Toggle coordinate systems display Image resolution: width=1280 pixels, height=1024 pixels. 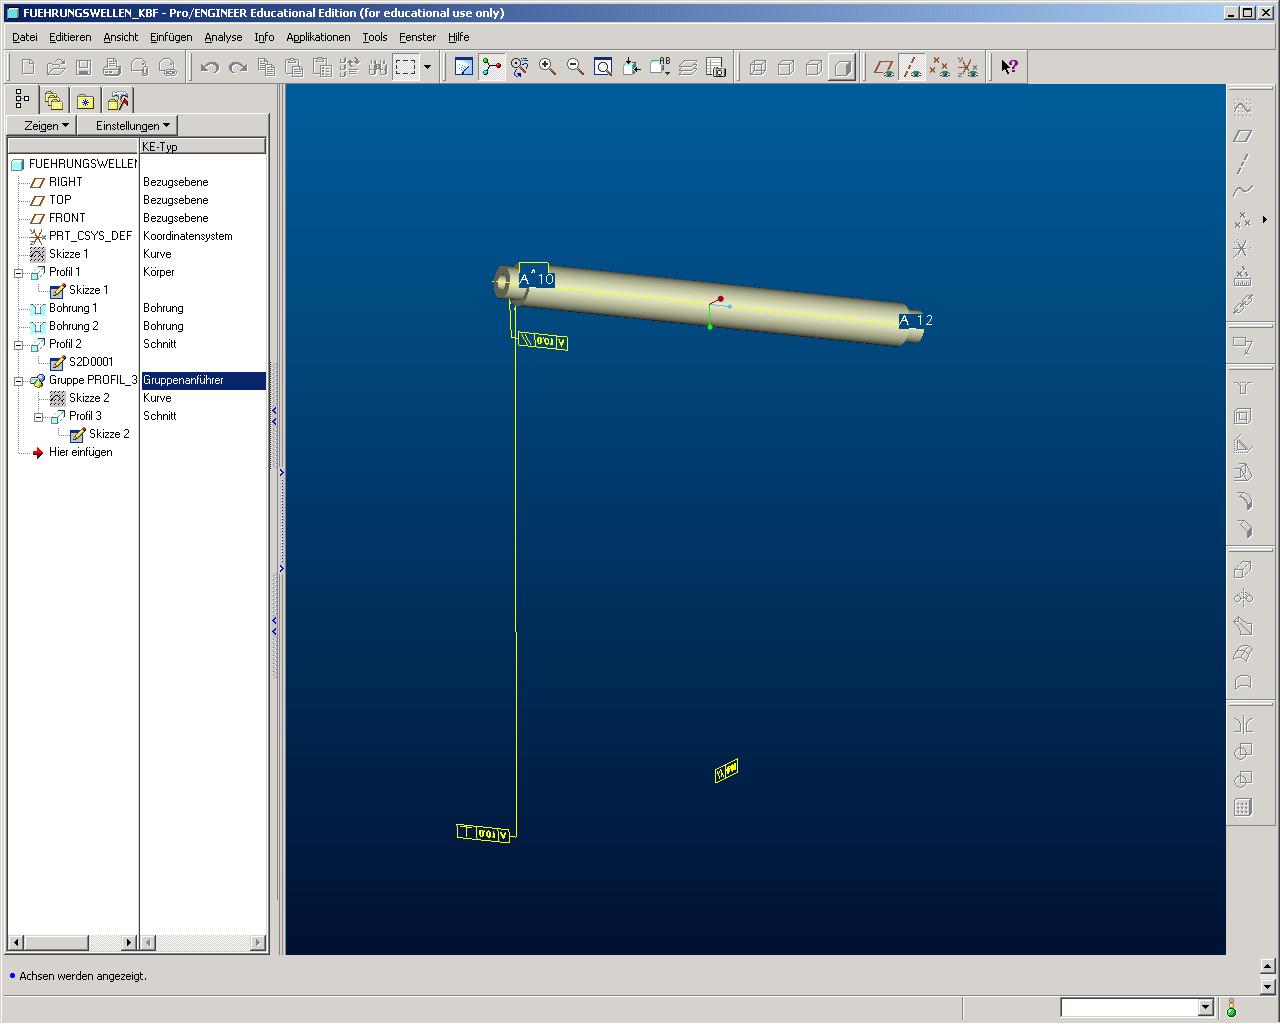coord(968,67)
